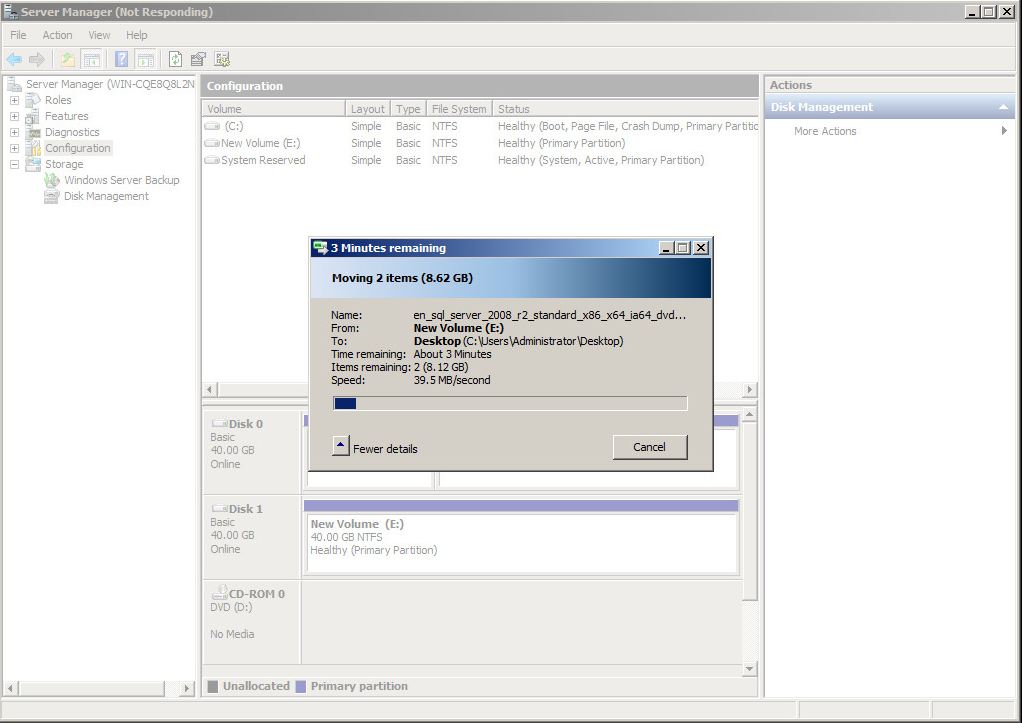Viewport: 1022px width, 723px height.
Task: Click the Forward arrow toolbar icon
Action: click(37, 60)
